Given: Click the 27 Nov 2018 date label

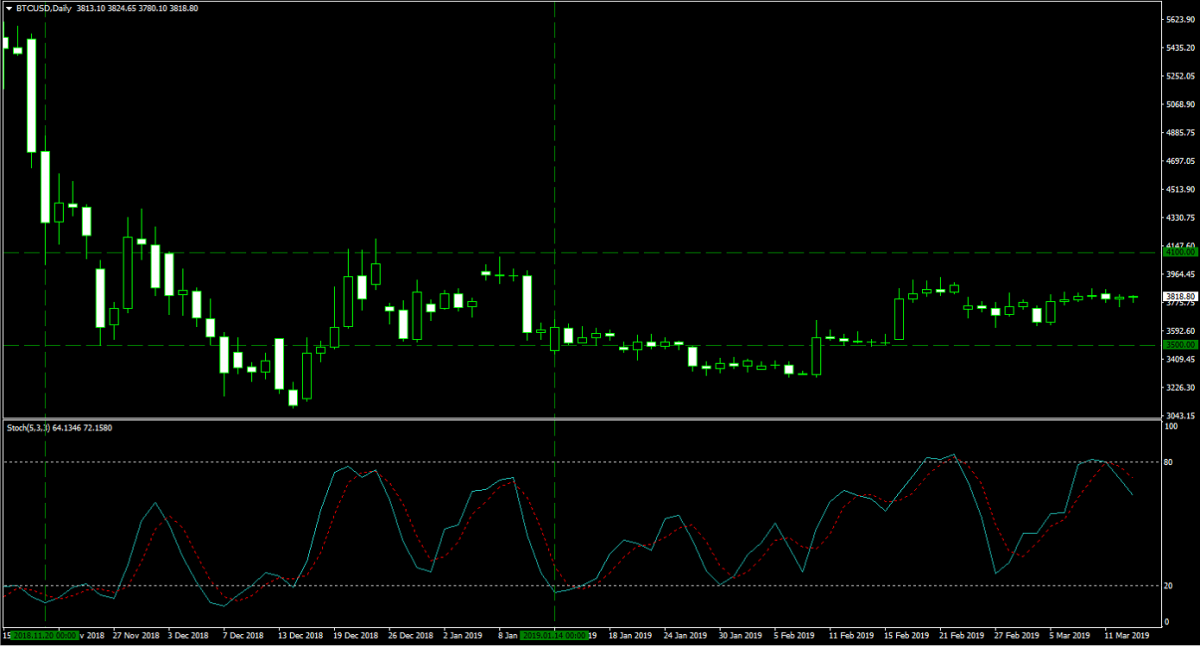Looking at the screenshot, I should click(x=136, y=635).
